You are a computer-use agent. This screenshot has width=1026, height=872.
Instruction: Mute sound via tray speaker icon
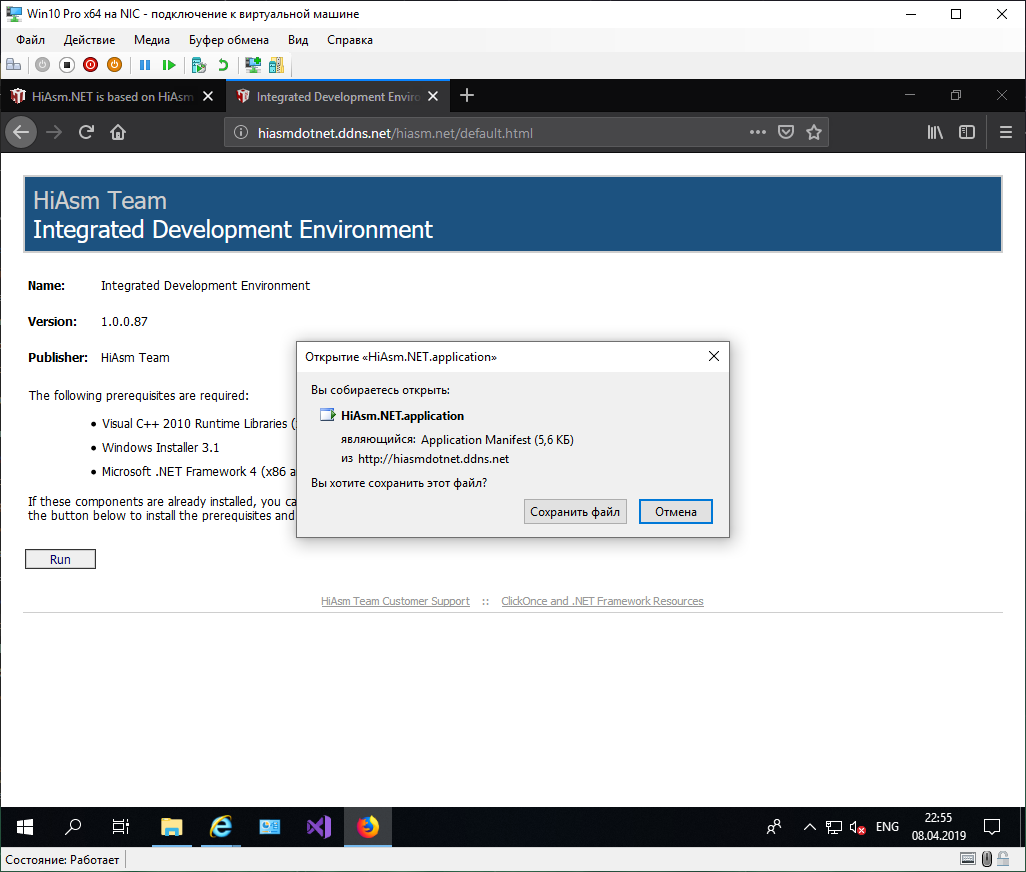click(858, 827)
